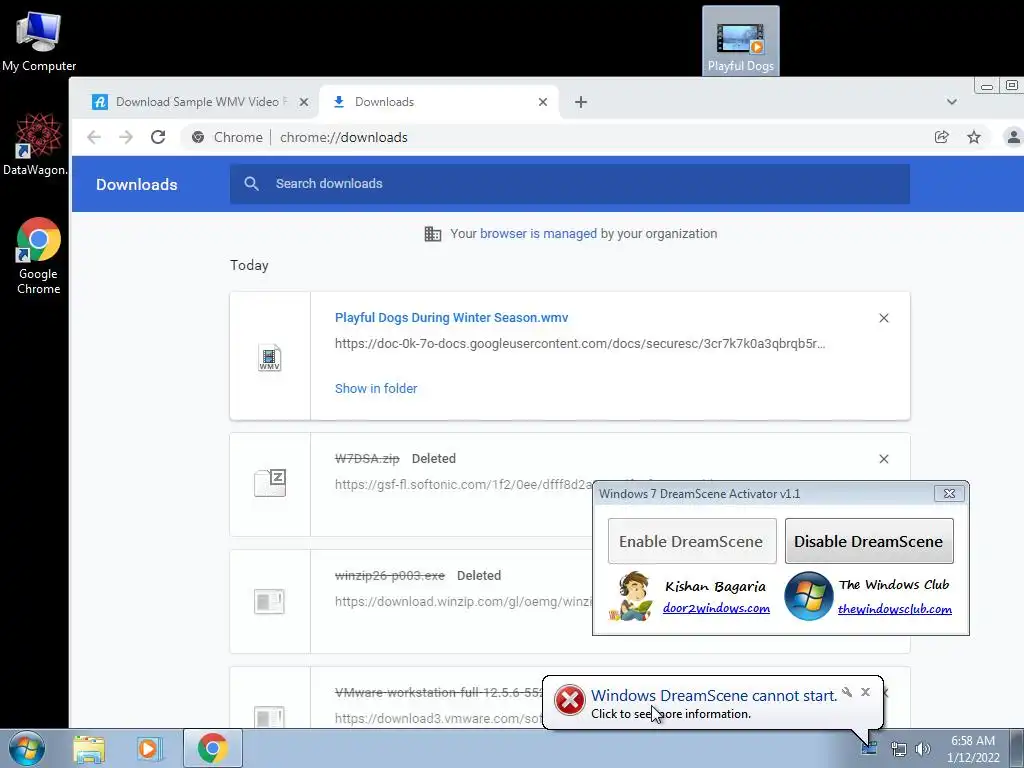
Task: Open notification options wrench icon
Action: click(x=847, y=692)
